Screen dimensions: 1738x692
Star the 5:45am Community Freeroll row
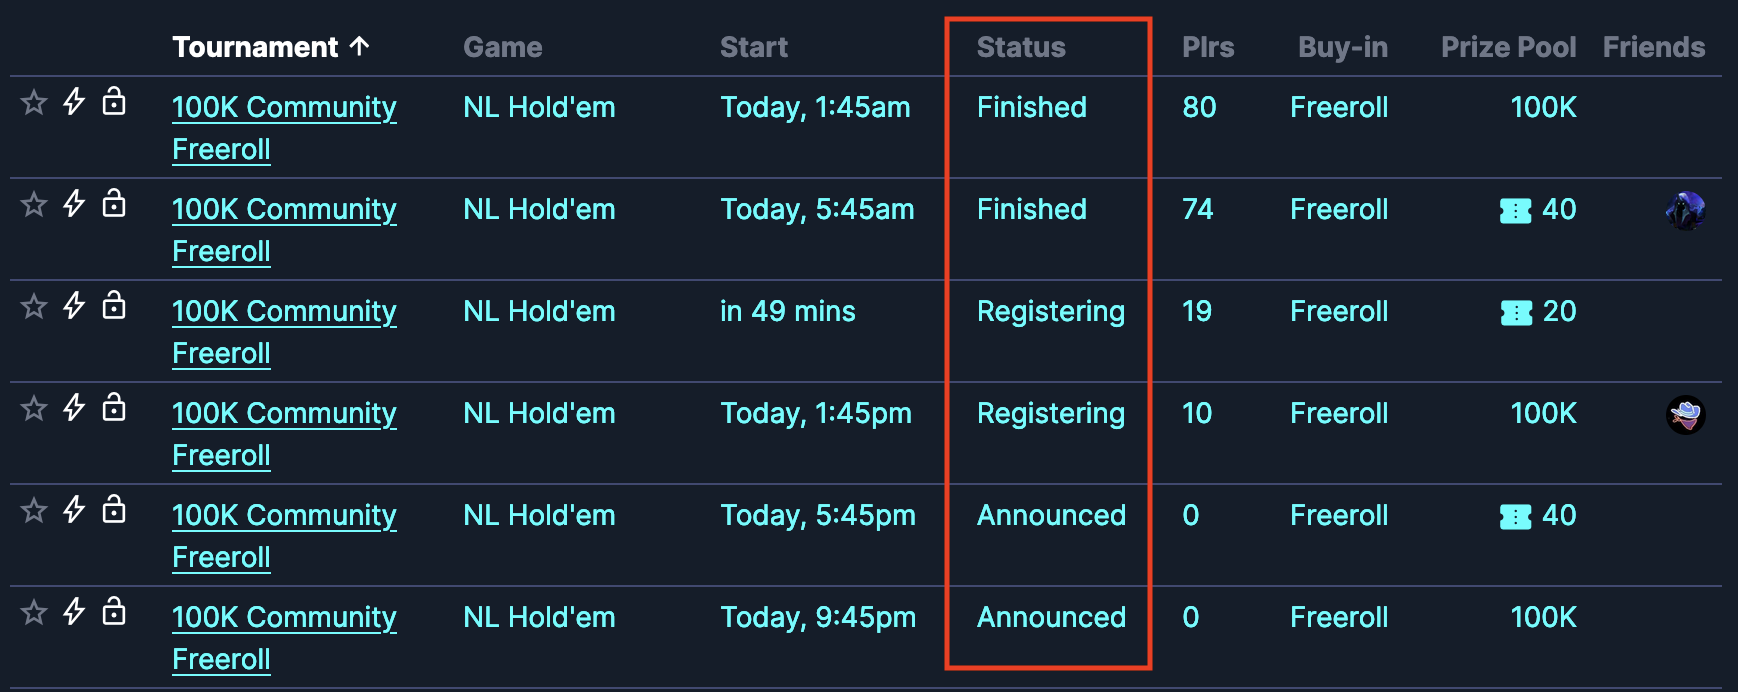pos(34,204)
